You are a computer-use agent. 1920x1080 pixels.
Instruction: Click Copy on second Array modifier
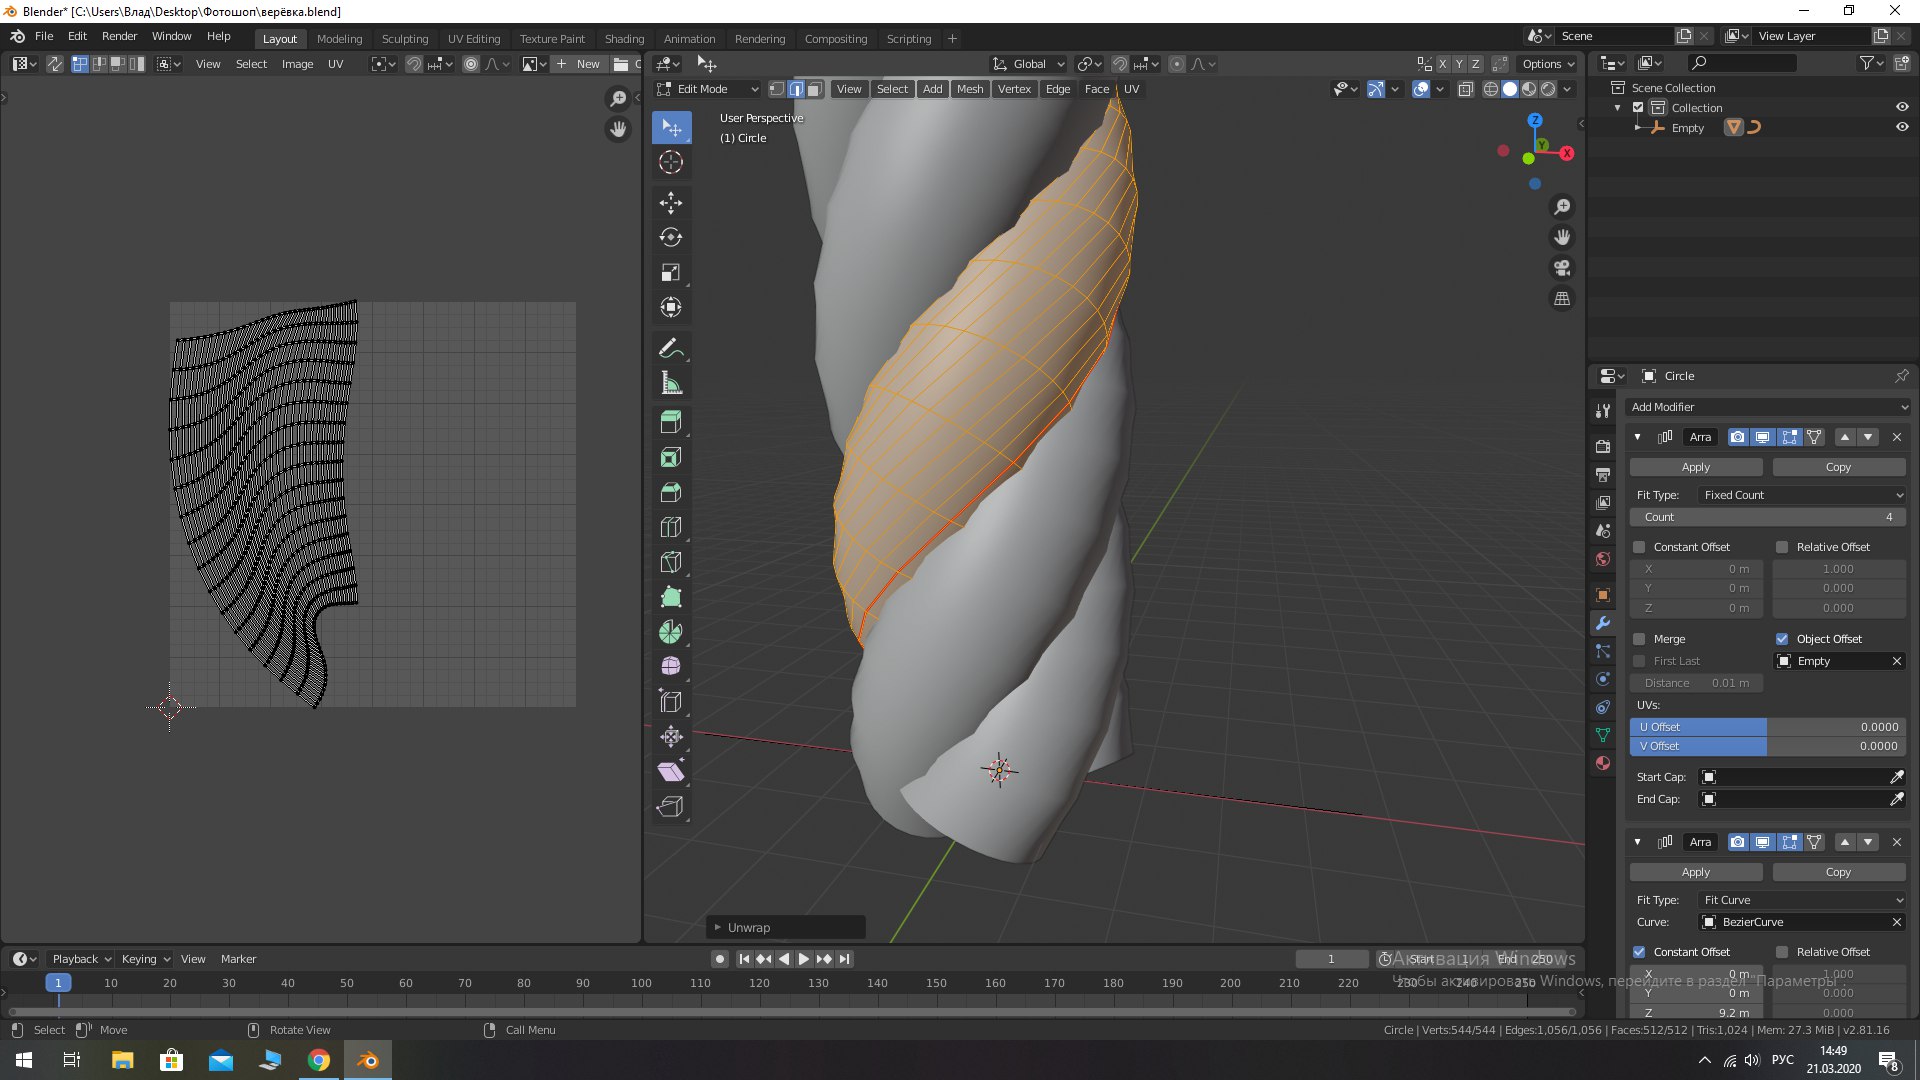pos(1838,872)
